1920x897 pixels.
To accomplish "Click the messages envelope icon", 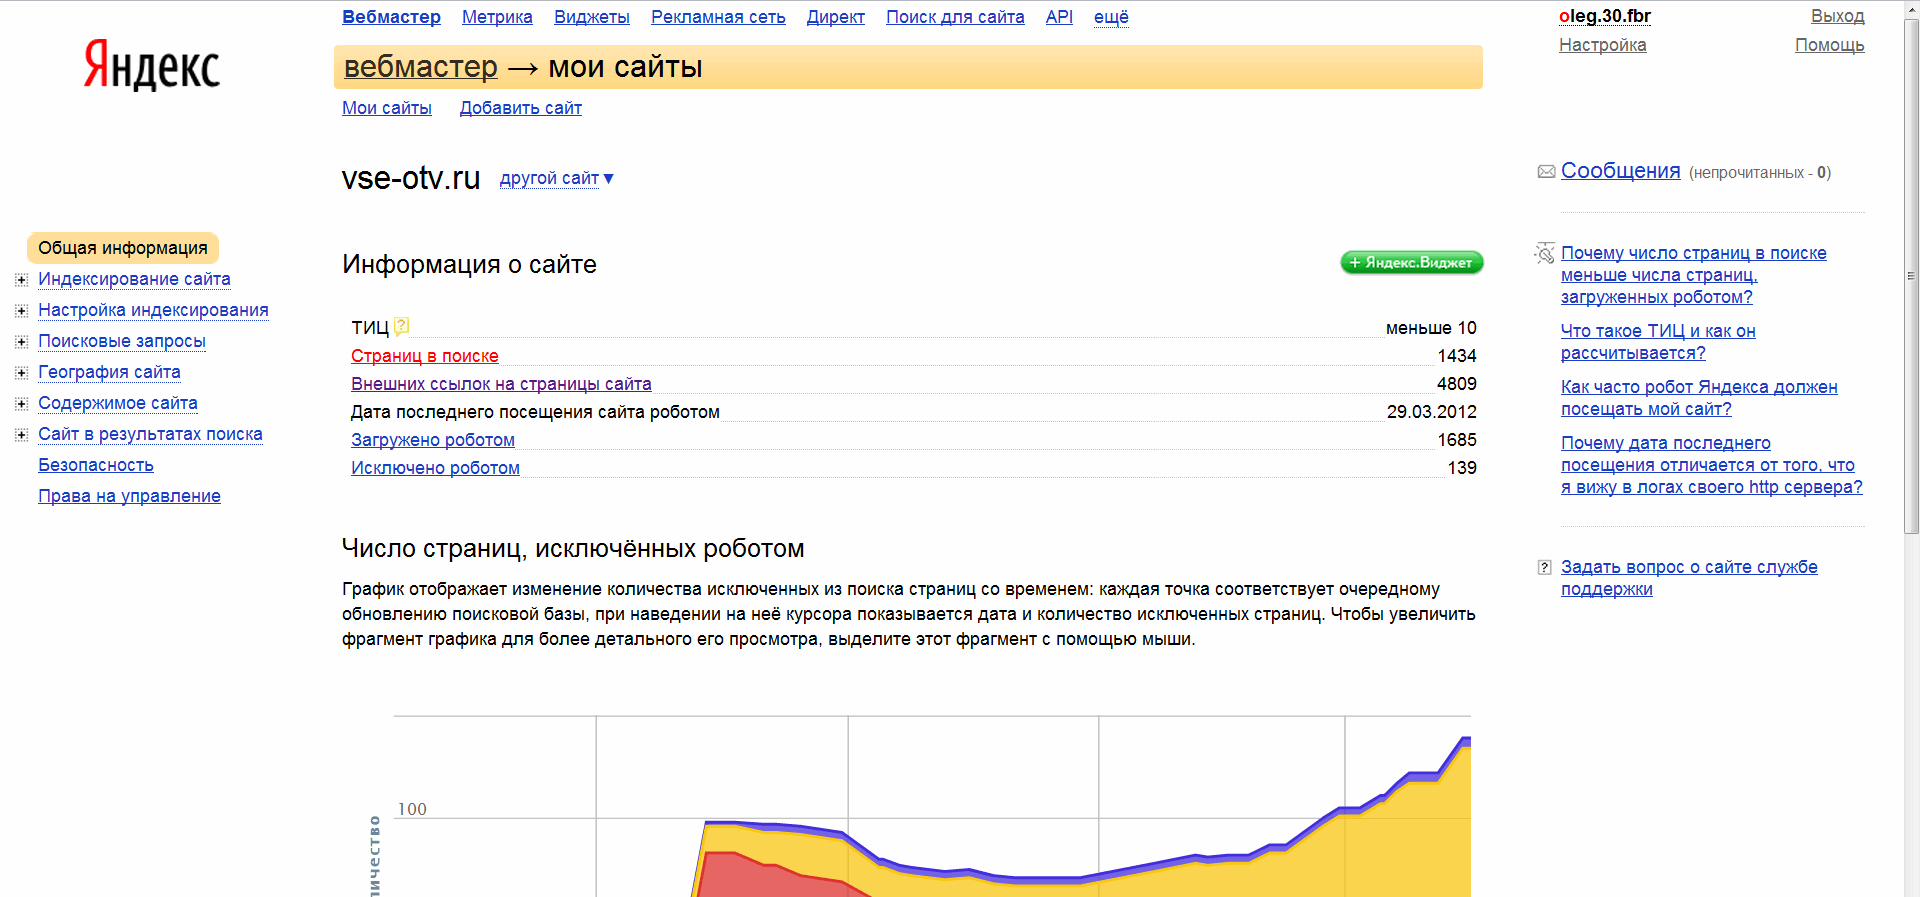I will pyautogui.click(x=1546, y=172).
